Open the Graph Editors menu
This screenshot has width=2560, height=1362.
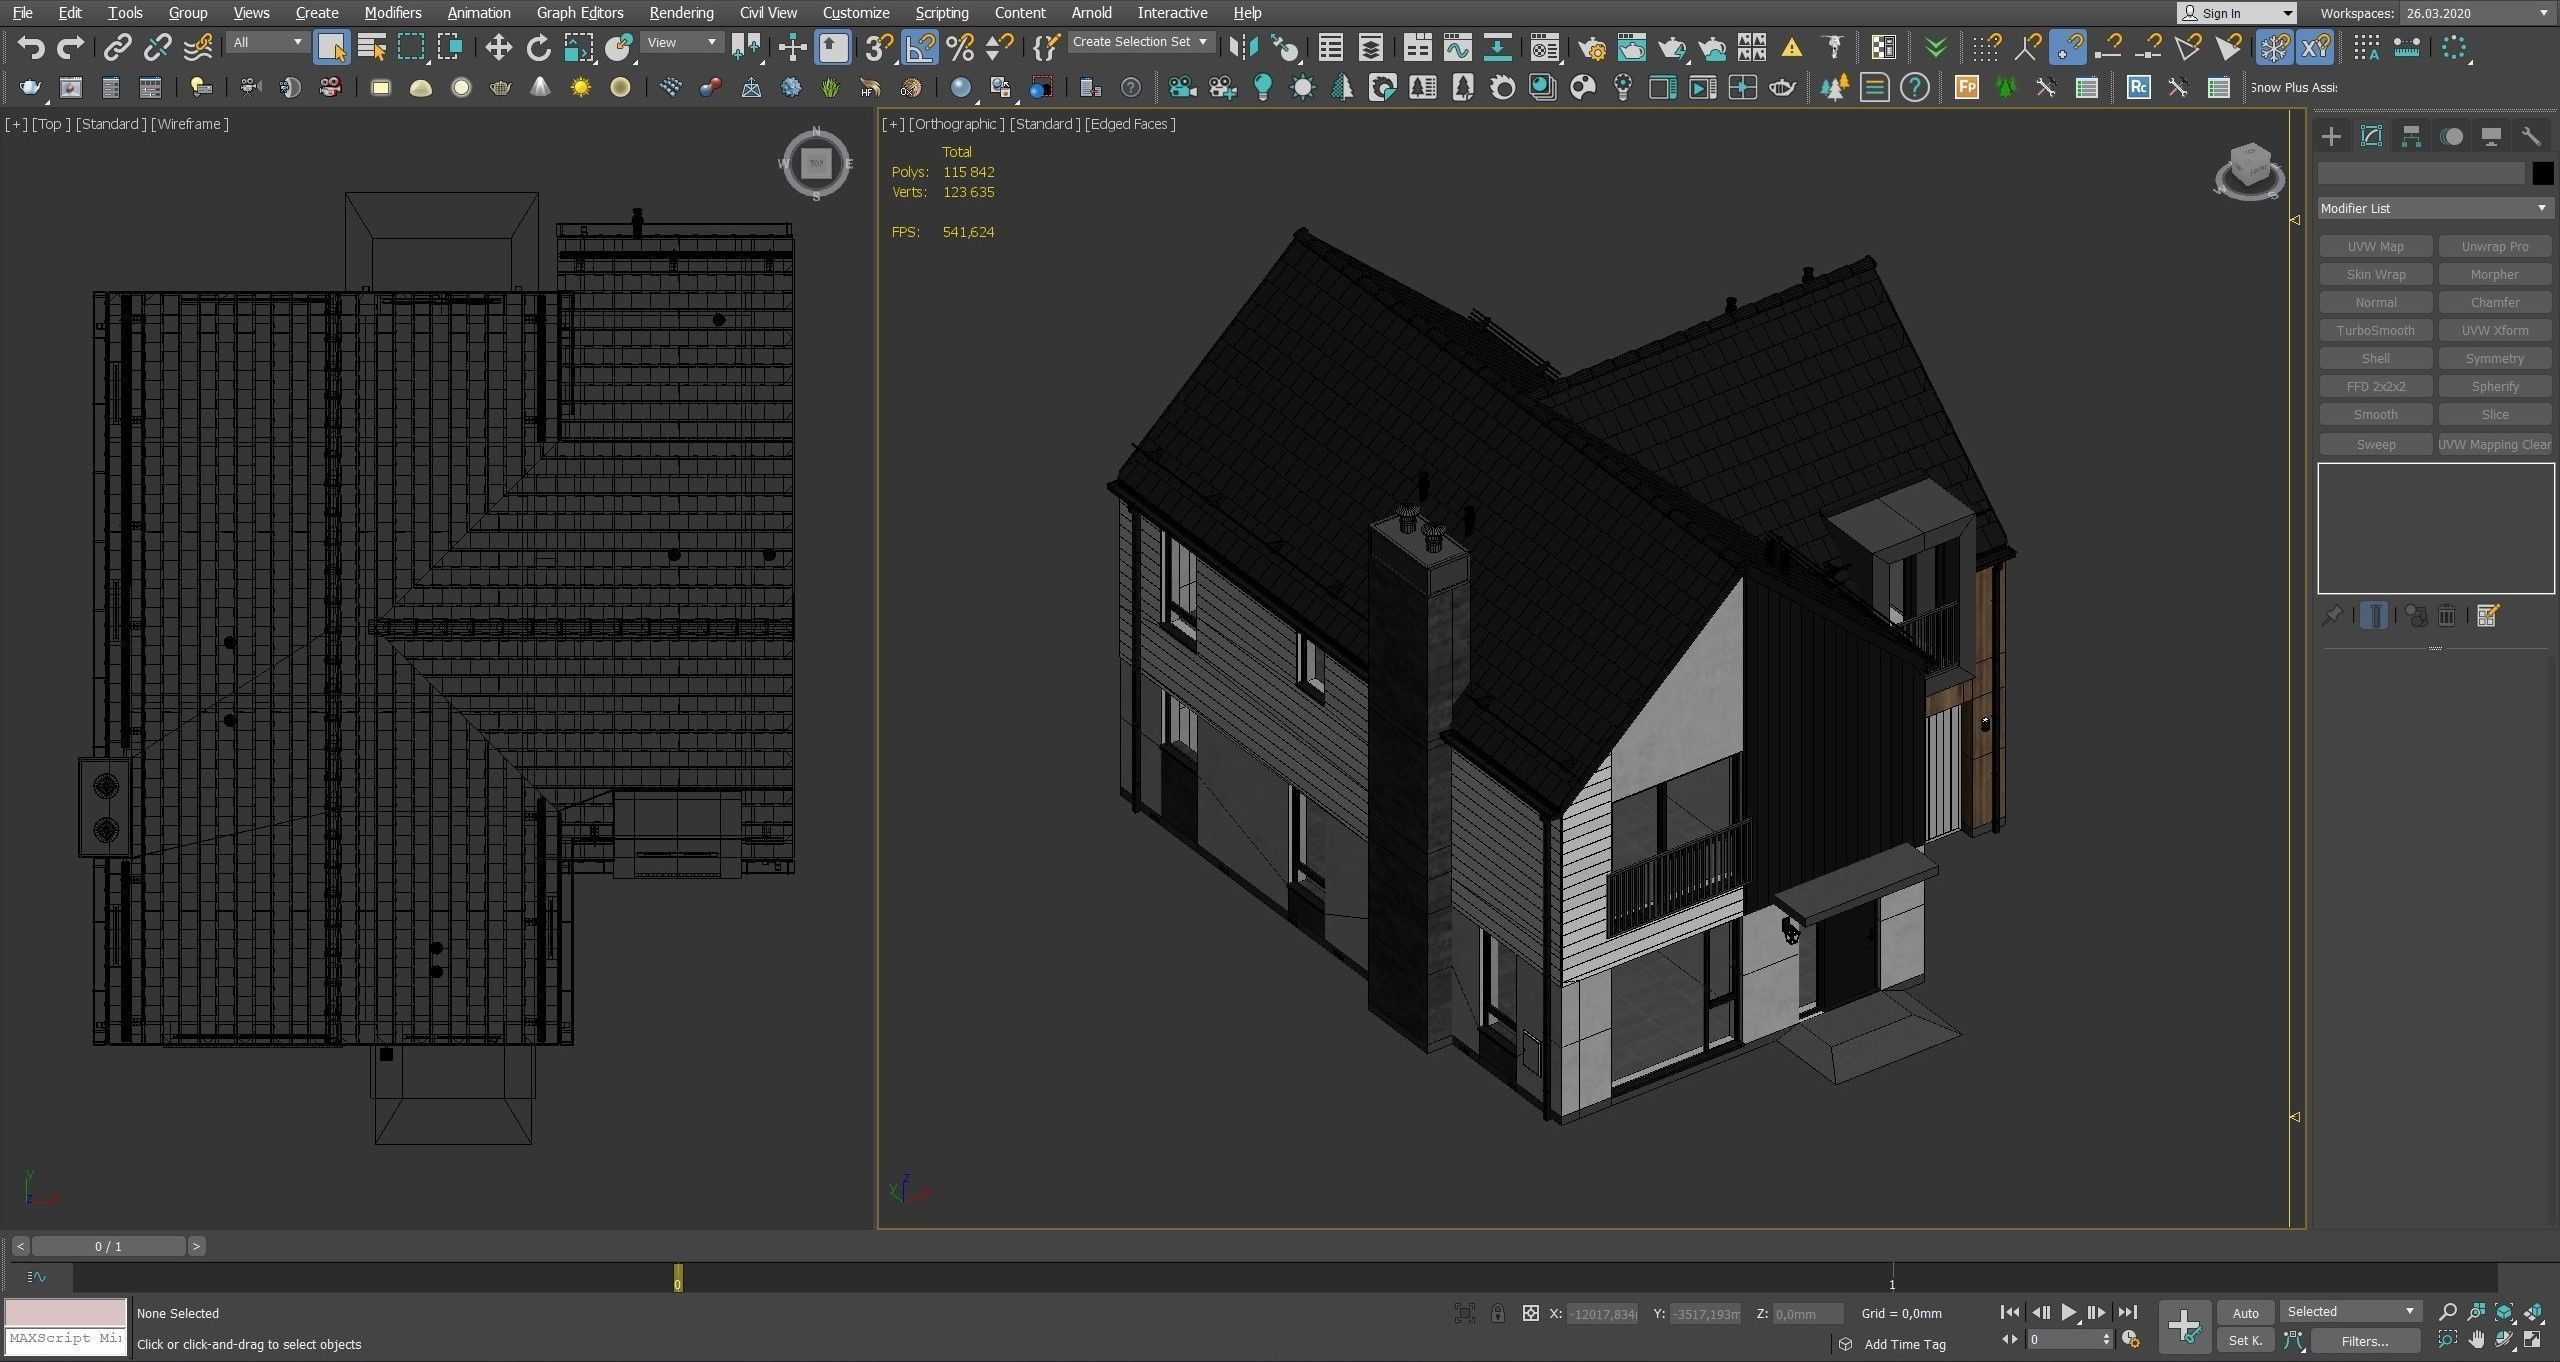[580, 13]
